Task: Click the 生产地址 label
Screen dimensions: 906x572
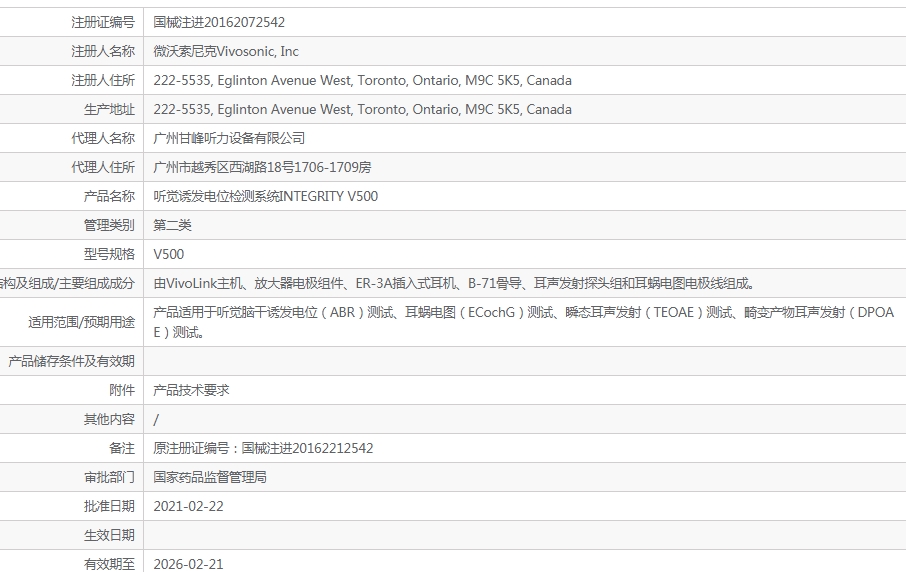Action: pos(109,109)
